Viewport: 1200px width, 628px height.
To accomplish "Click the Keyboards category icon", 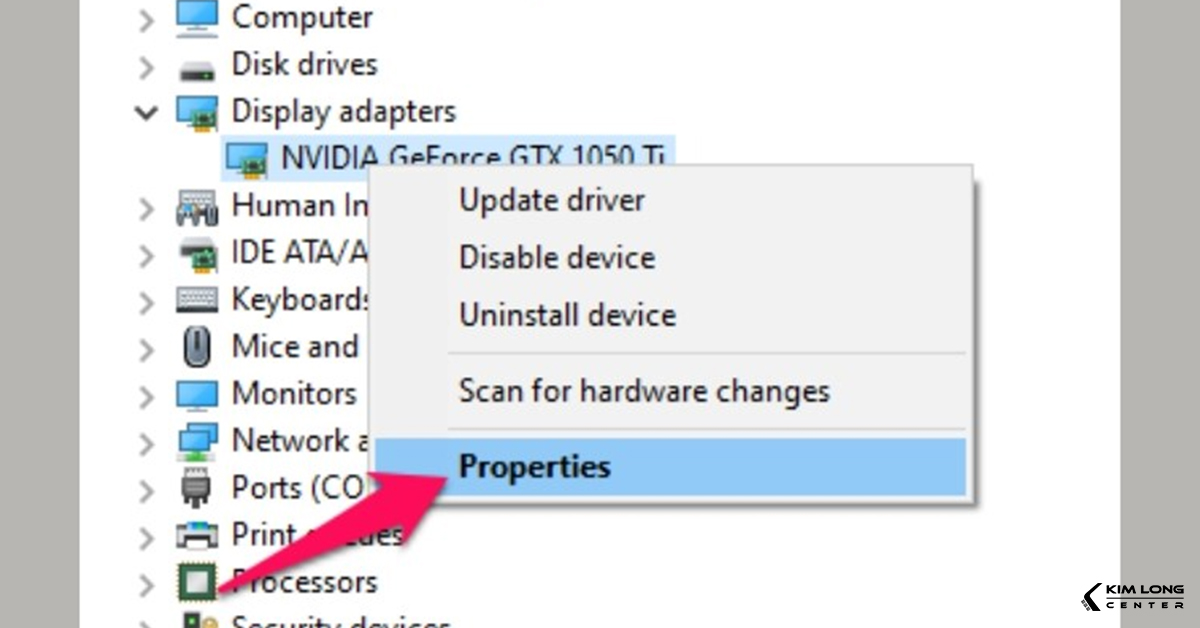I will pos(197,300).
